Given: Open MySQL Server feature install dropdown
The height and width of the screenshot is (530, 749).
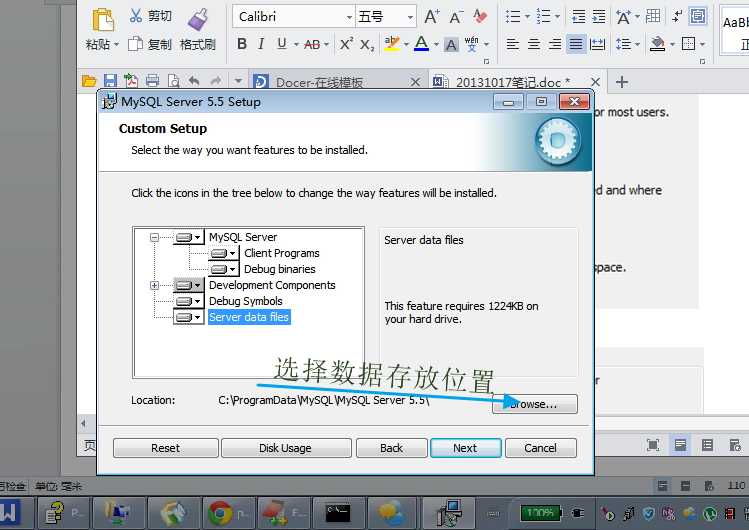Looking at the screenshot, I should (x=189, y=237).
